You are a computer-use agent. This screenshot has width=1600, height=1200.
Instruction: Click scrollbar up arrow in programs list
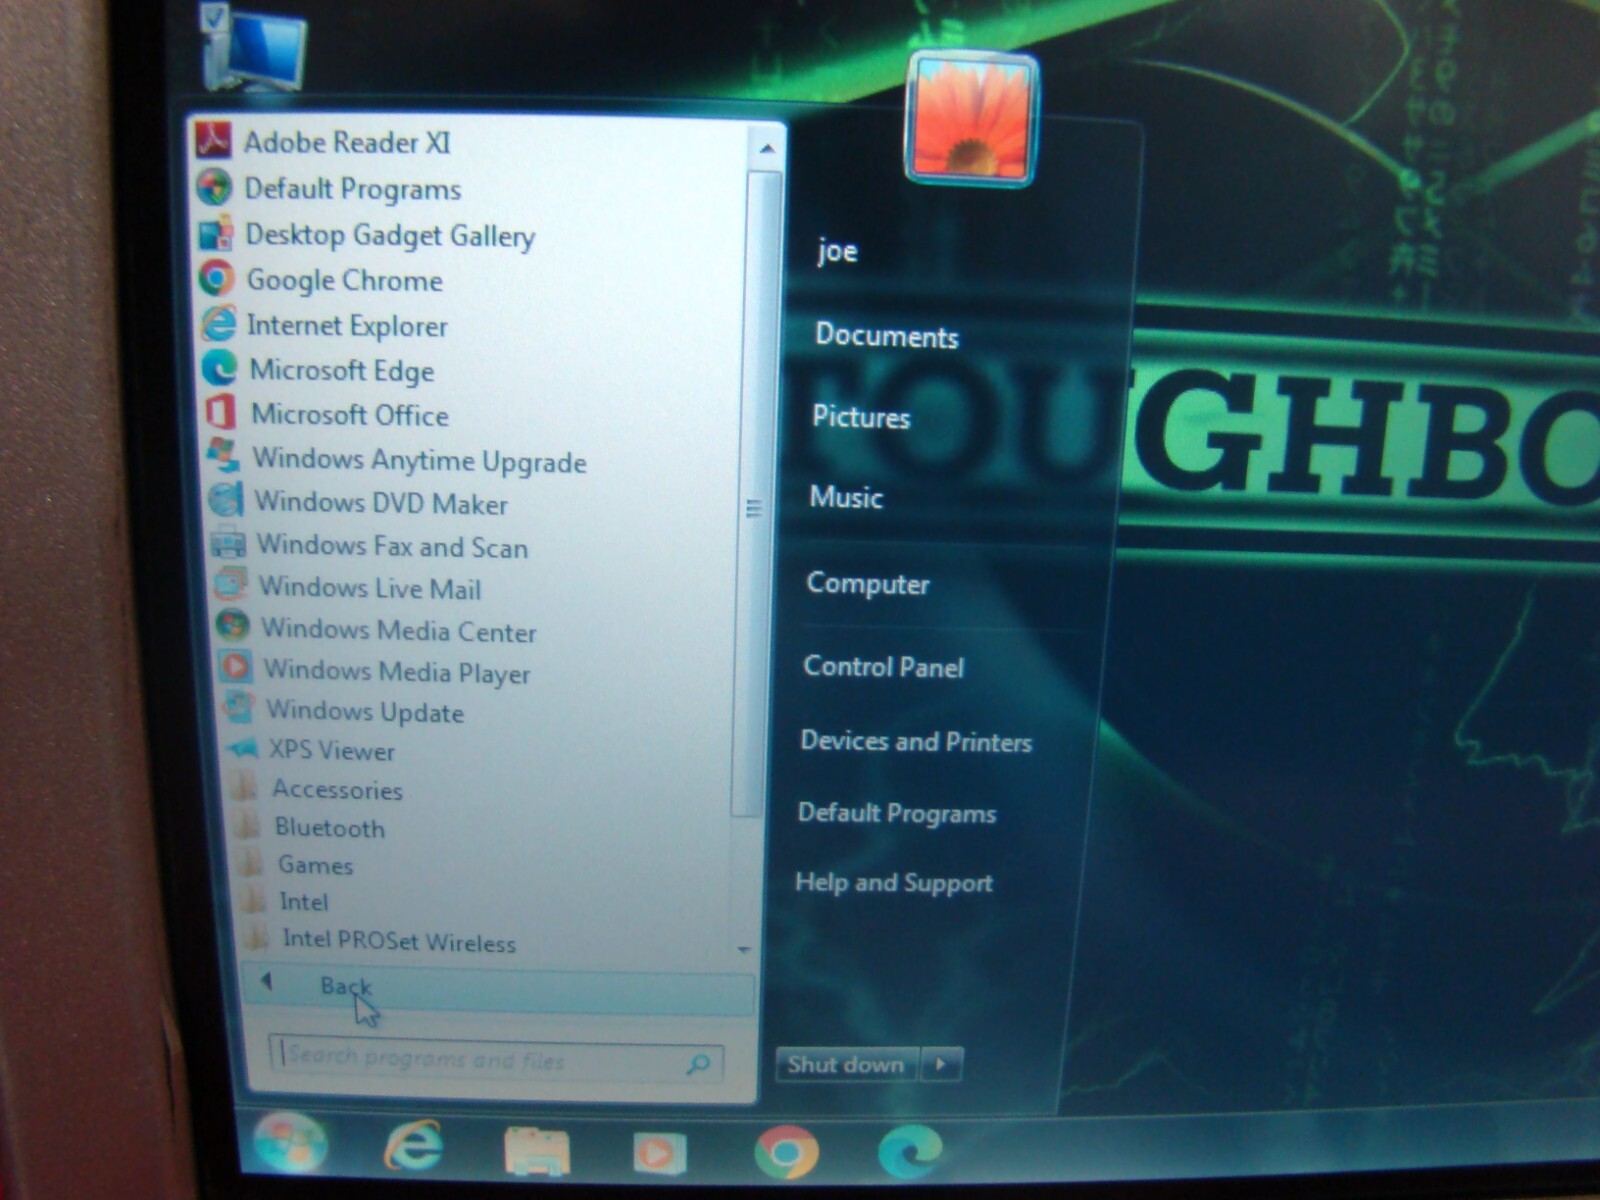coord(766,149)
